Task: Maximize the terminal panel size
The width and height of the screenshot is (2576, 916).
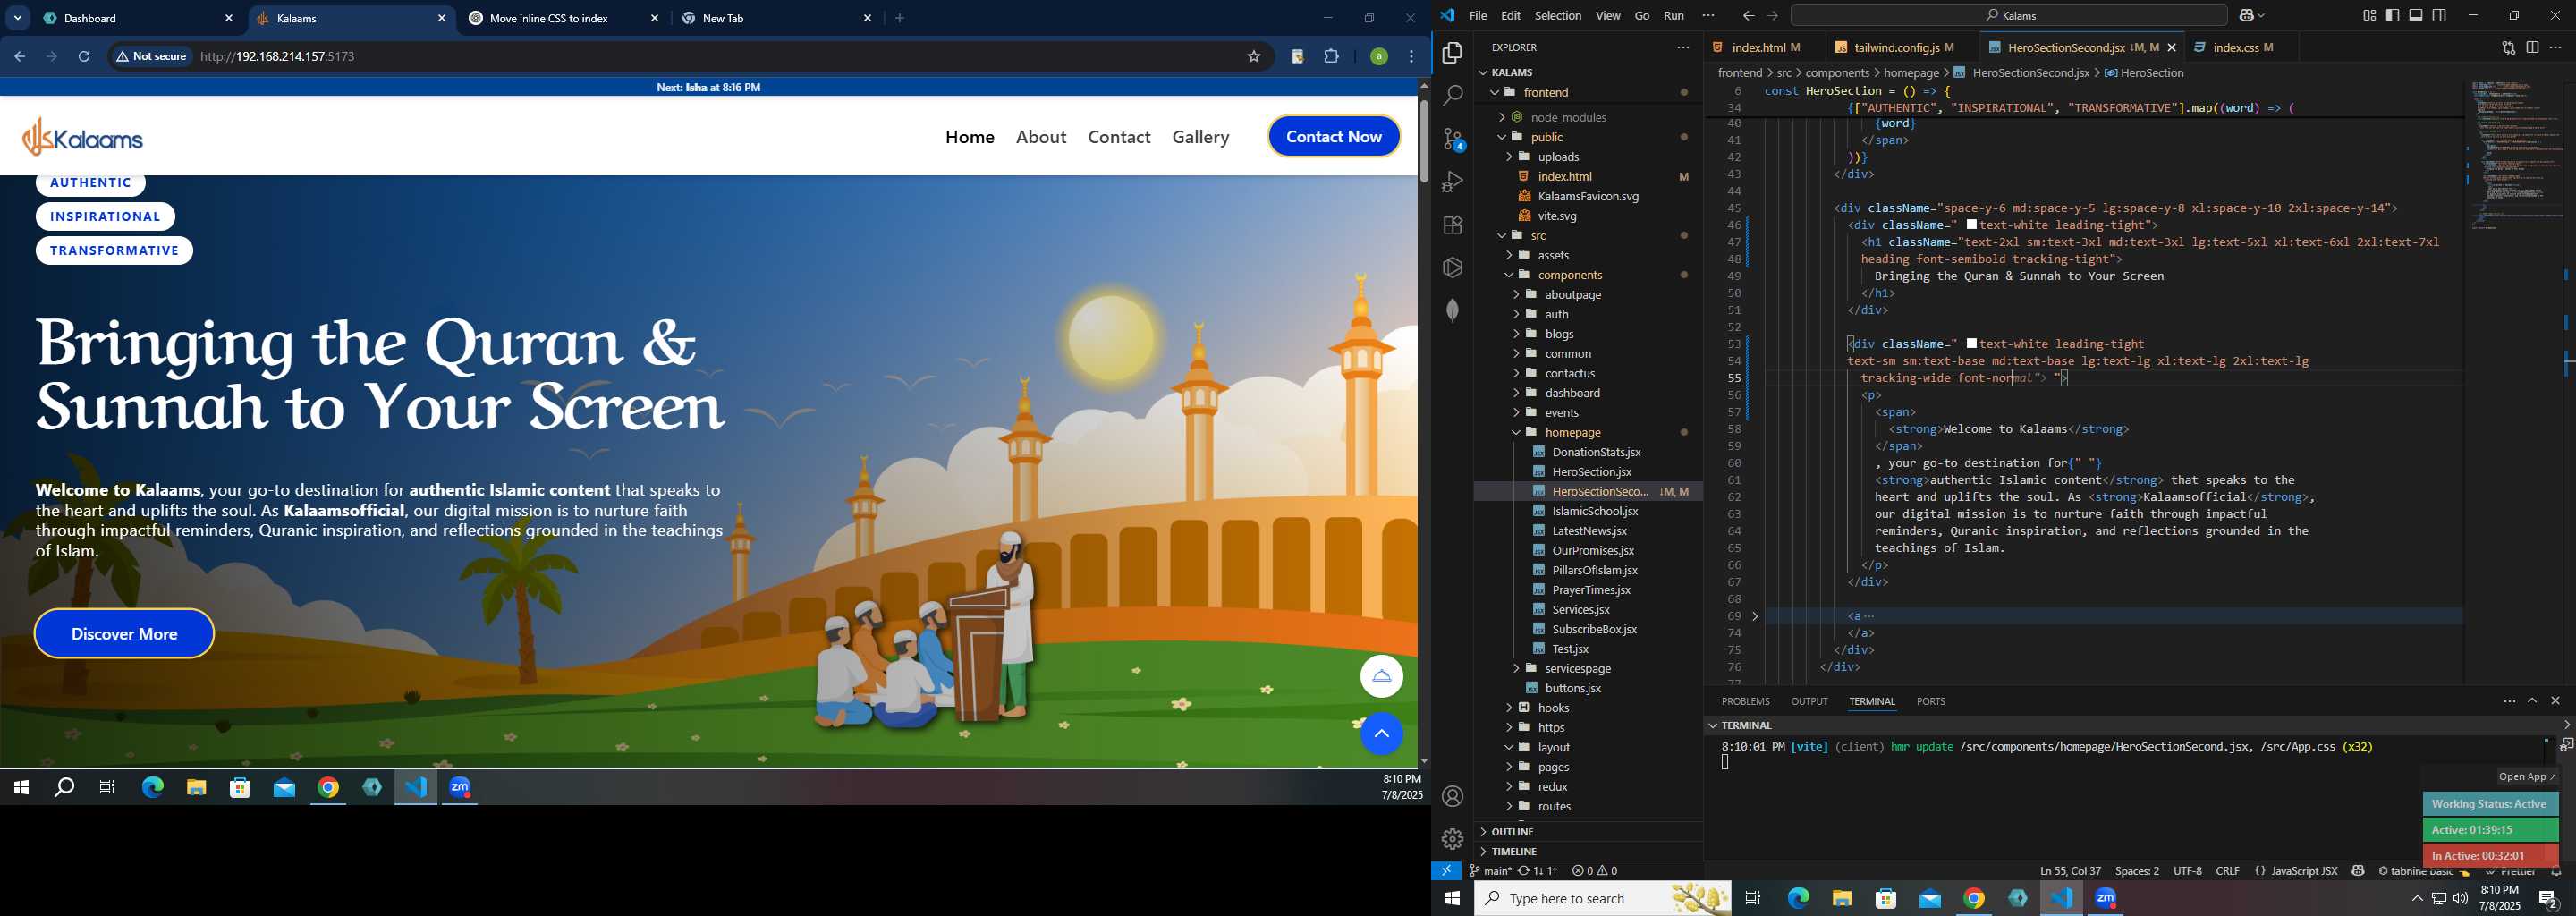Action: 2532,701
